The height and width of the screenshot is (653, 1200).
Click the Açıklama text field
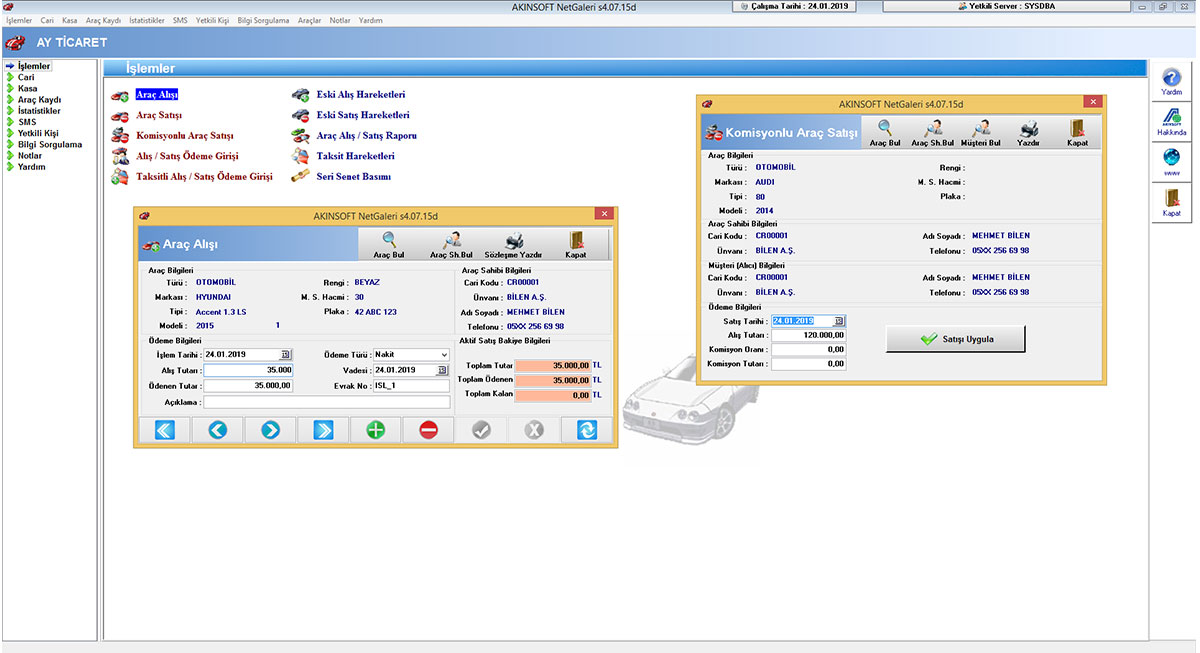tap(326, 402)
